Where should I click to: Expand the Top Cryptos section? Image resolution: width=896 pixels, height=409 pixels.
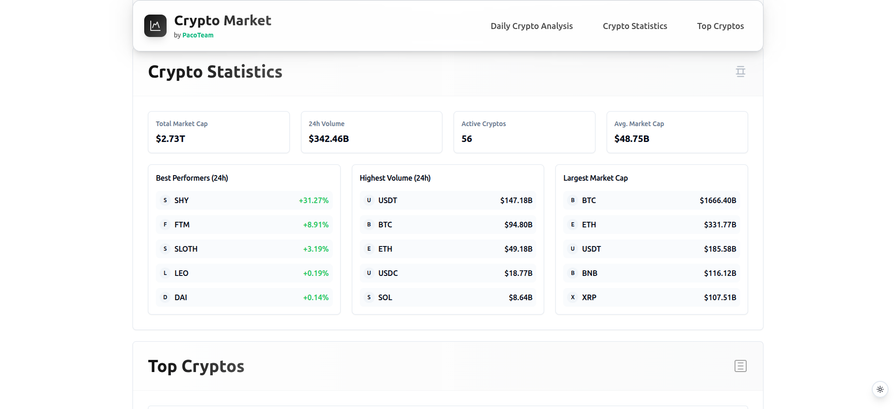tap(740, 366)
